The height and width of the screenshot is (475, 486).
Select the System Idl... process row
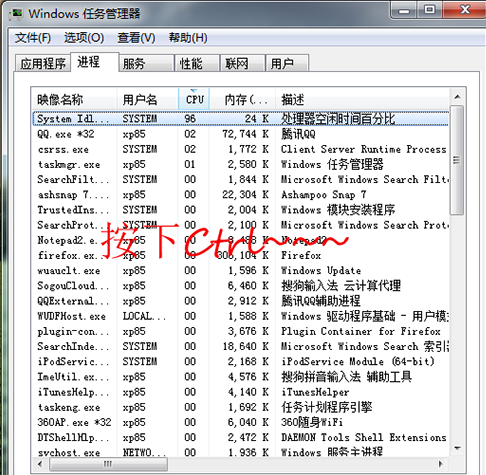[241, 119]
